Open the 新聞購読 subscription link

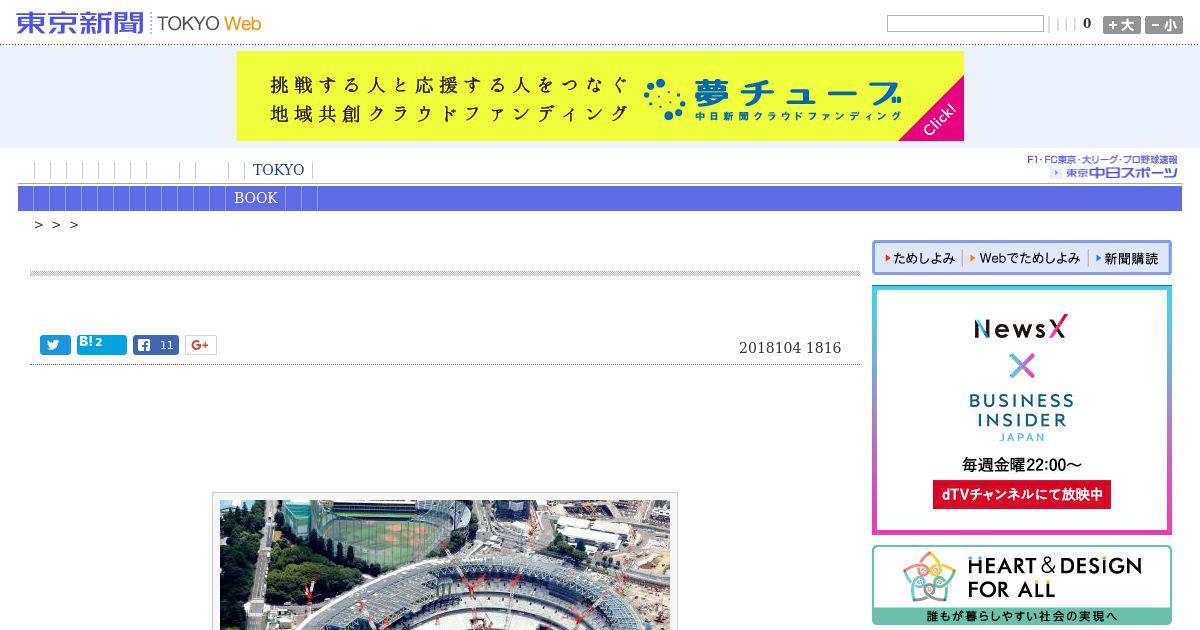1126,258
